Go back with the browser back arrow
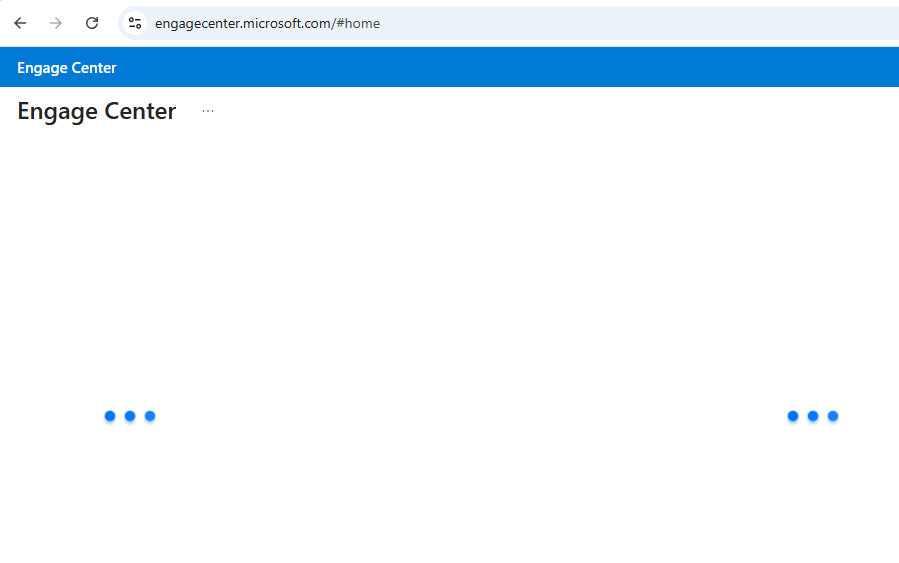Viewport: 899px width, 563px height. pyautogui.click(x=20, y=23)
